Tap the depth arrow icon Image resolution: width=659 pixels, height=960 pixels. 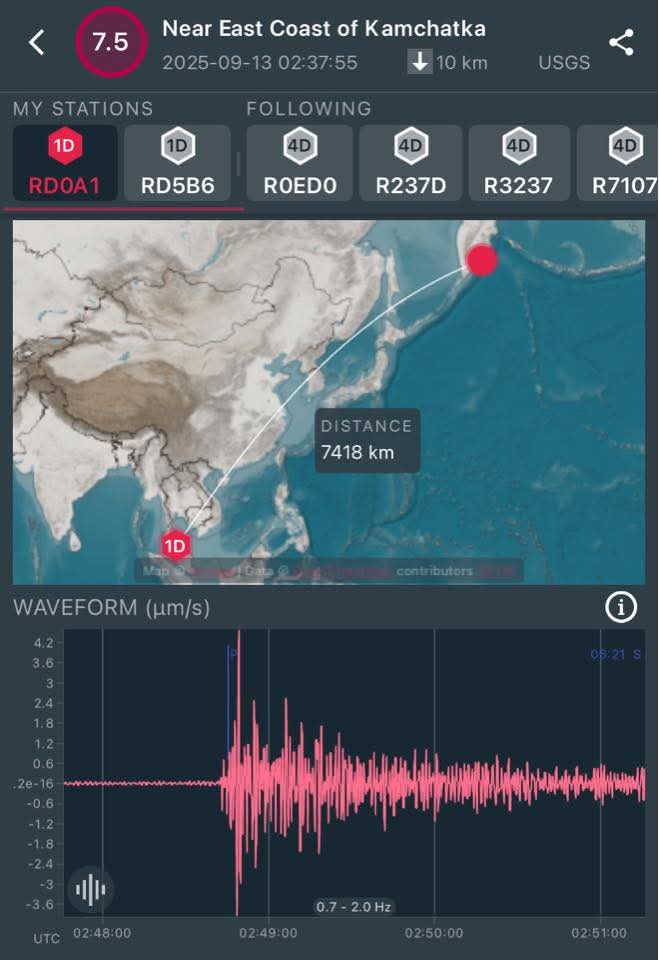click(x=420, y=62)
